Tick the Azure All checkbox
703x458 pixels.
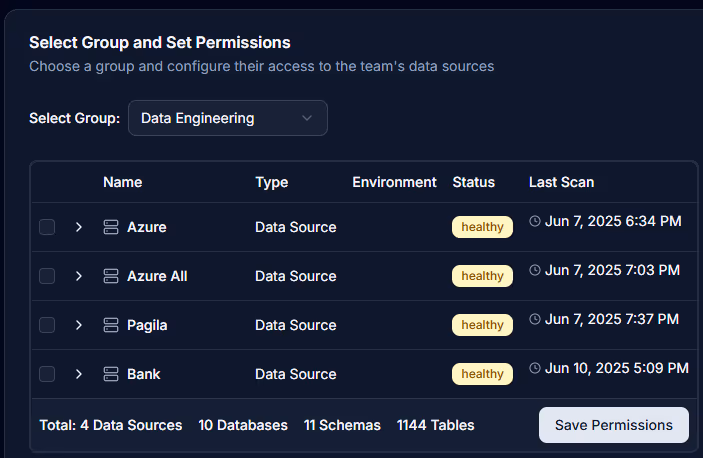pos(47,276)
